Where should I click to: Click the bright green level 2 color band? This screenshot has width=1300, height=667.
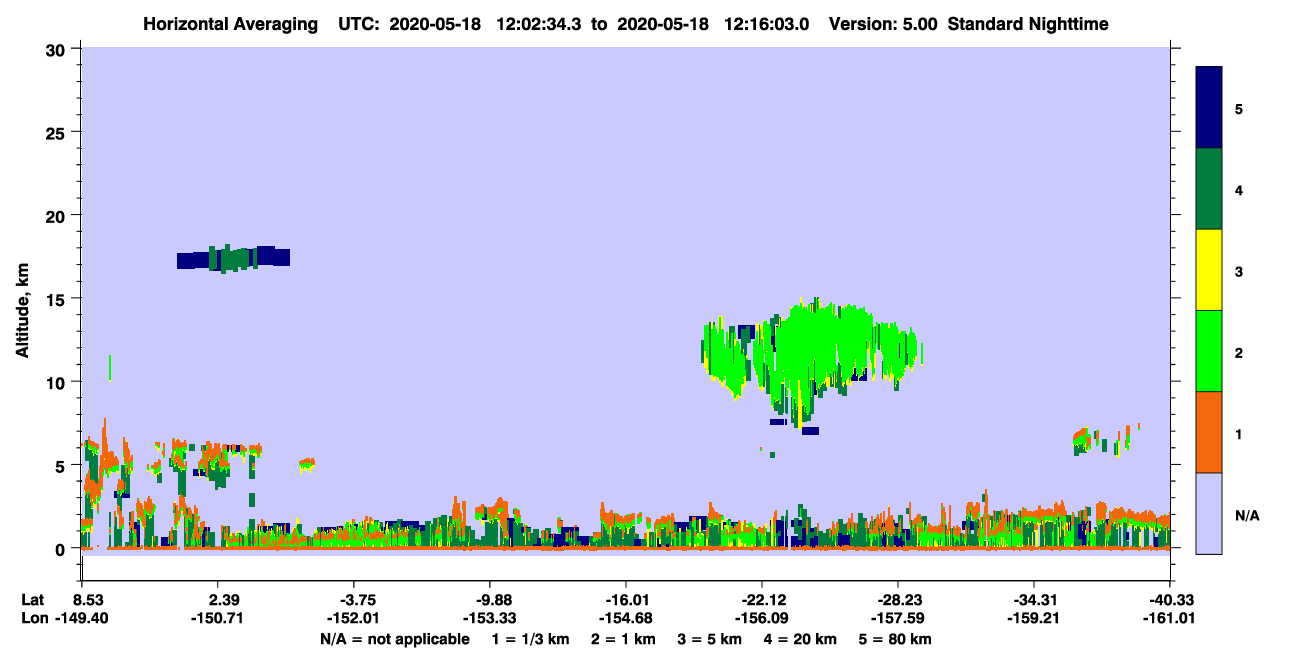[1209, 350]
